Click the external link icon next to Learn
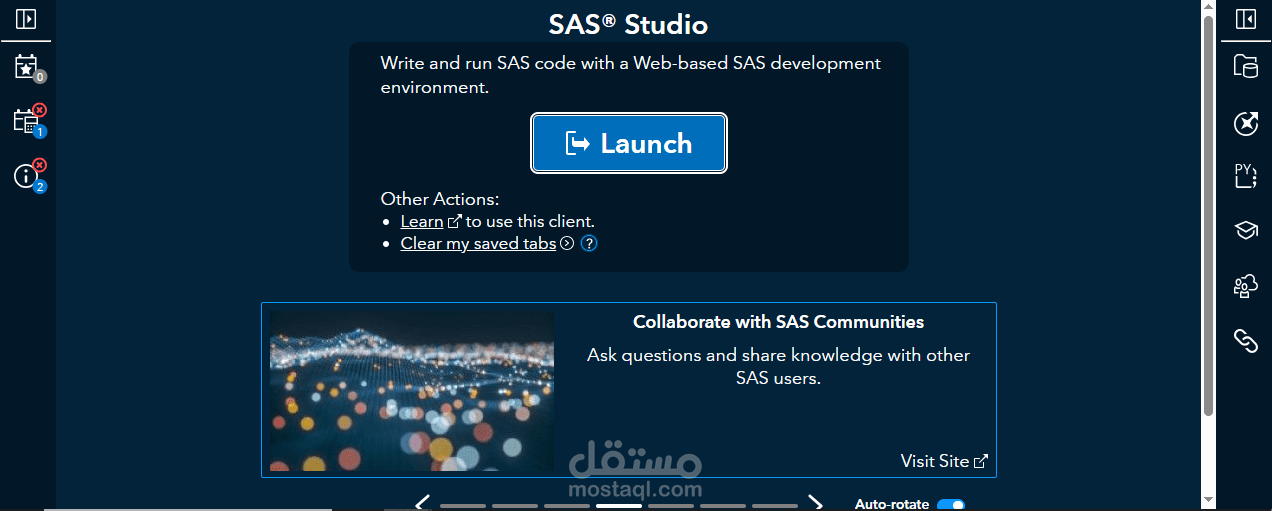Image resolution: width=1272 pixels, height=511 pixels. click(454, 221)
